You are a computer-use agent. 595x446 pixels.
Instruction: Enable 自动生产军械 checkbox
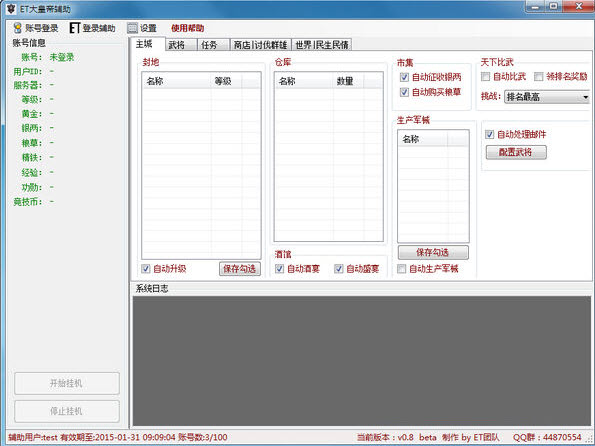401,269
